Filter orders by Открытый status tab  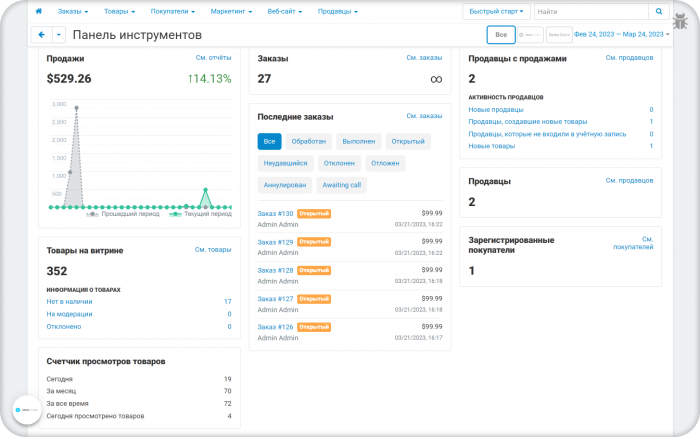click(408, 142)
